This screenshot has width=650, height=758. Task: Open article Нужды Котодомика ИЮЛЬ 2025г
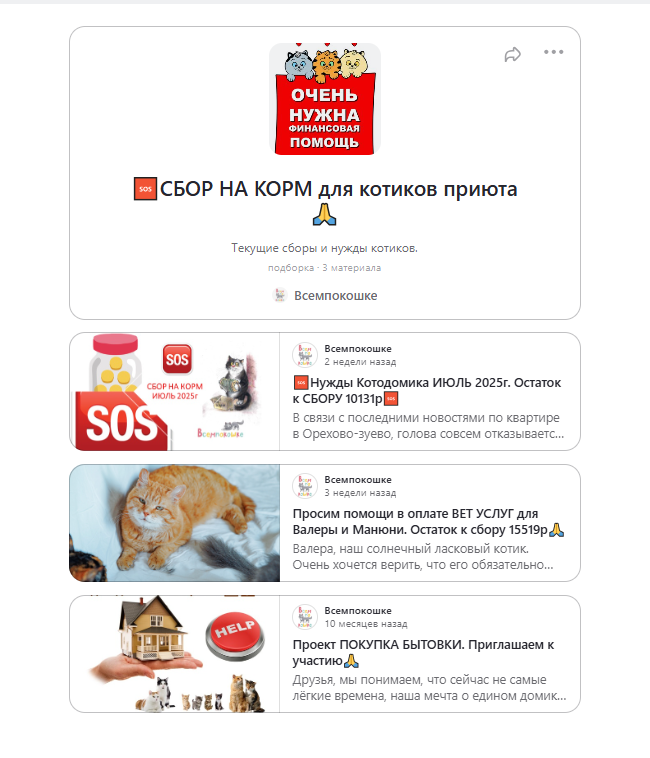427,391
